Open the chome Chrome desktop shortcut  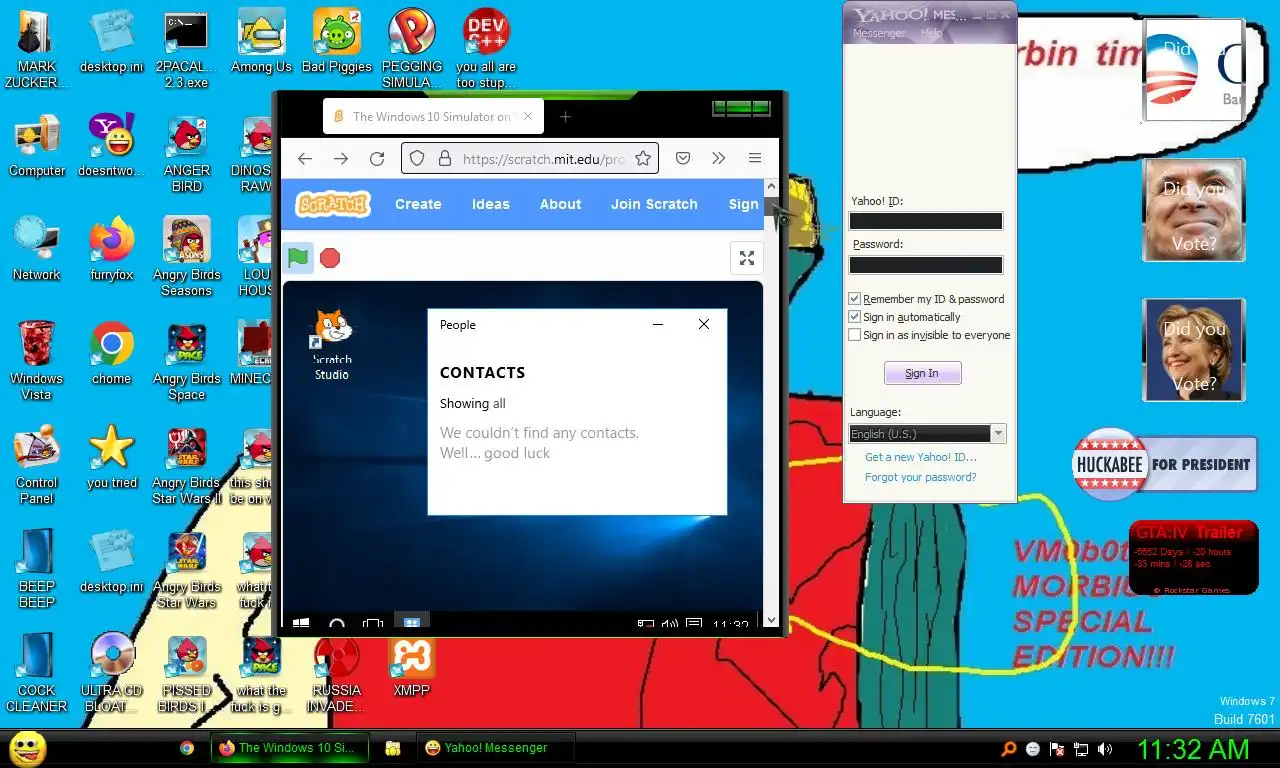pyautogui.click(x=111, y=354)
